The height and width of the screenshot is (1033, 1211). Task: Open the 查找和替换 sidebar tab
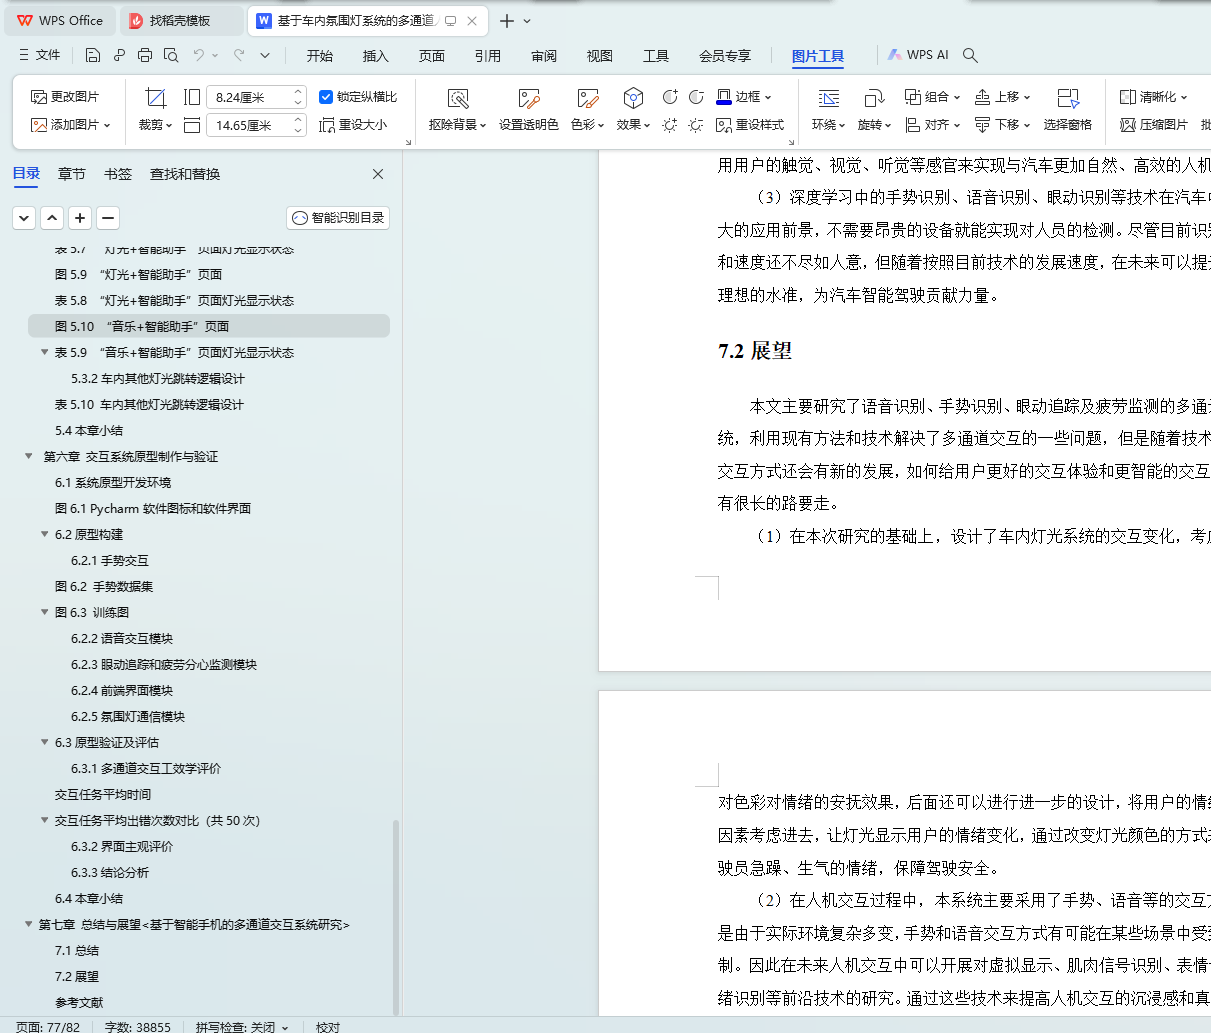pyautogui.click(x=185, y=174)
